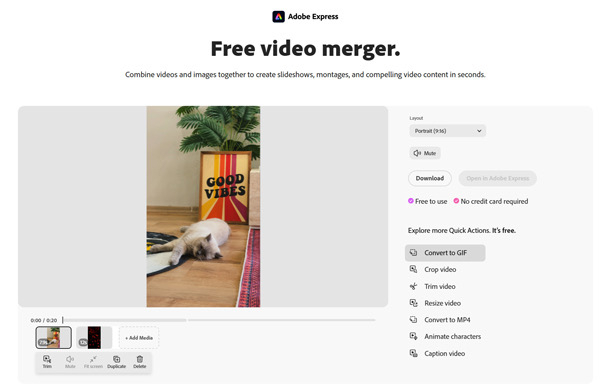Click the Adobe Express logo icon
Image resolution: width=600 pixels, height=388 pixels.
[278, 16]
